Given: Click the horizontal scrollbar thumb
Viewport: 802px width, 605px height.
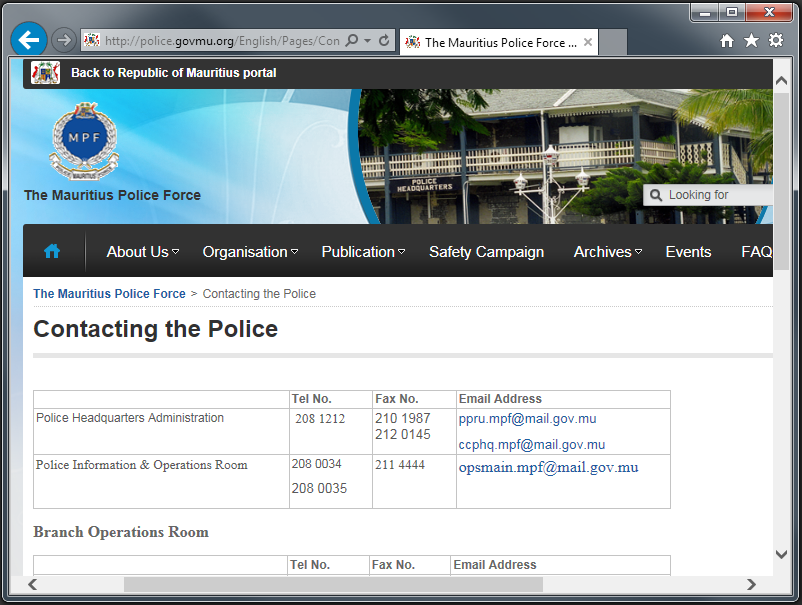Looking at the screenshot, I should [333, 584].
